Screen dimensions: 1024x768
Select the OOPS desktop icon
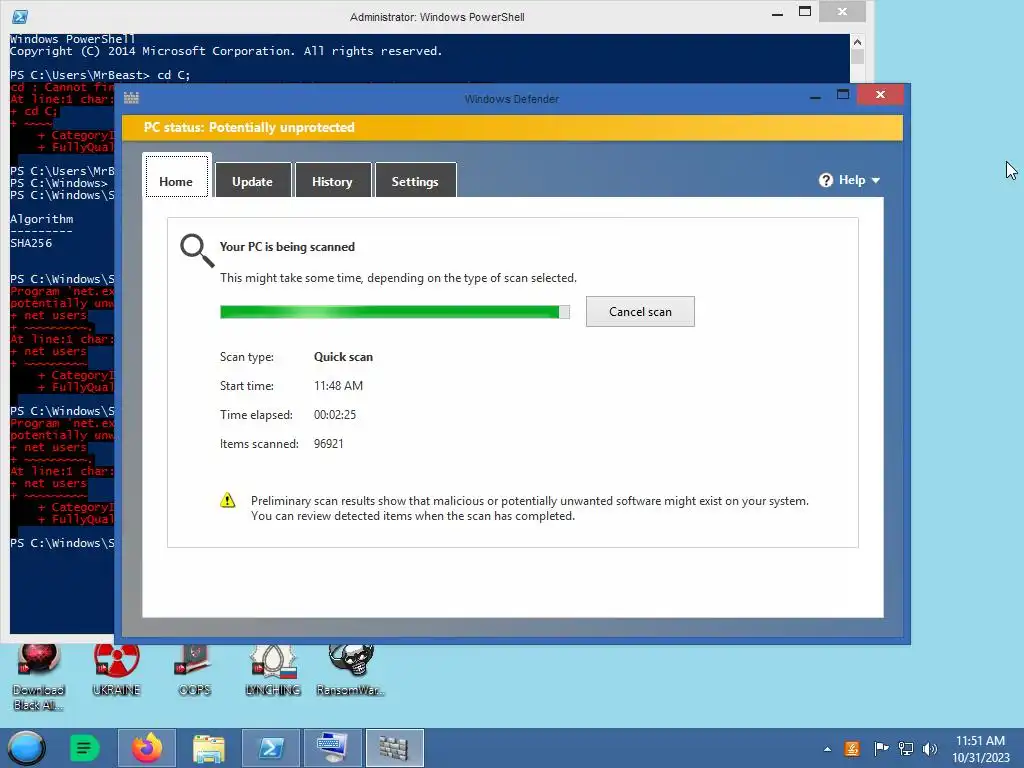(194, 669)
